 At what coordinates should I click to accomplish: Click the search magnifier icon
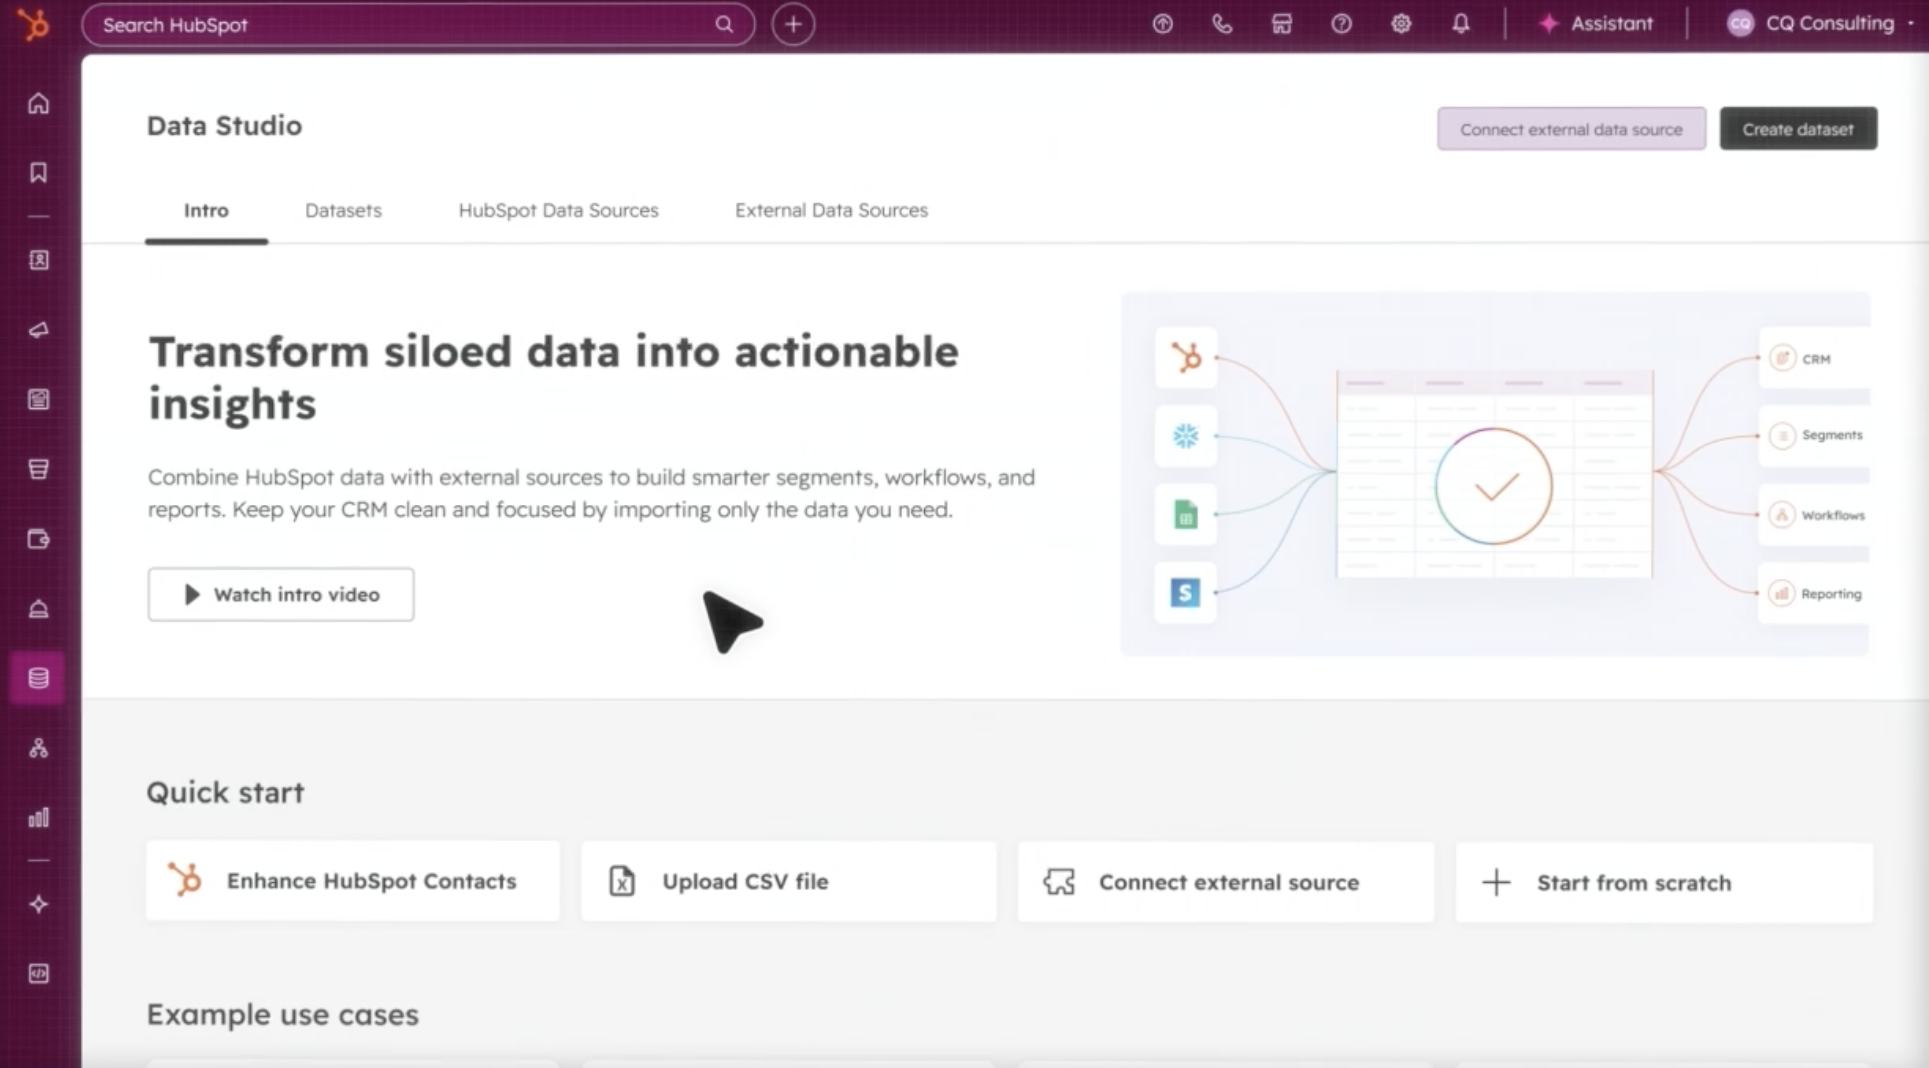point(724,24)
